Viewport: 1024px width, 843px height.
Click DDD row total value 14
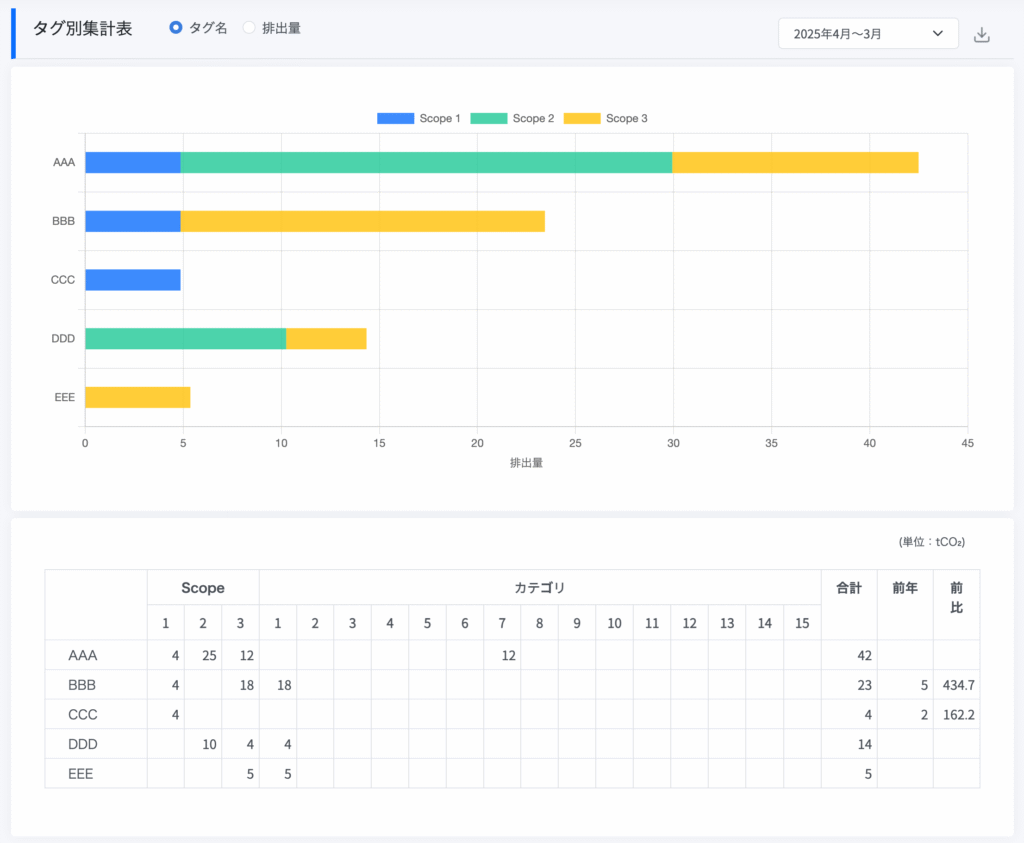coord(864,744)
